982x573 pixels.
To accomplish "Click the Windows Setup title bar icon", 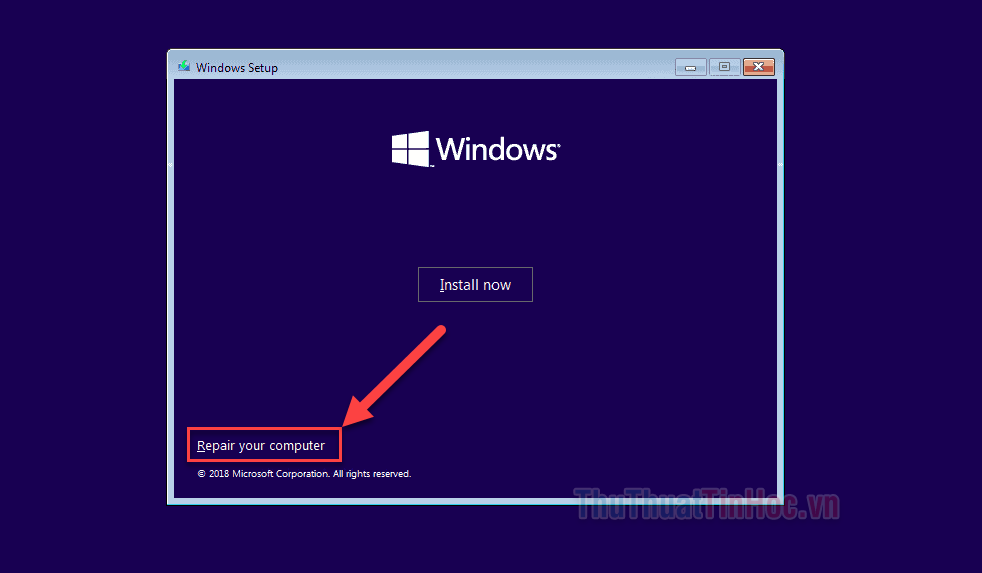I will click(x=184, y=67).
